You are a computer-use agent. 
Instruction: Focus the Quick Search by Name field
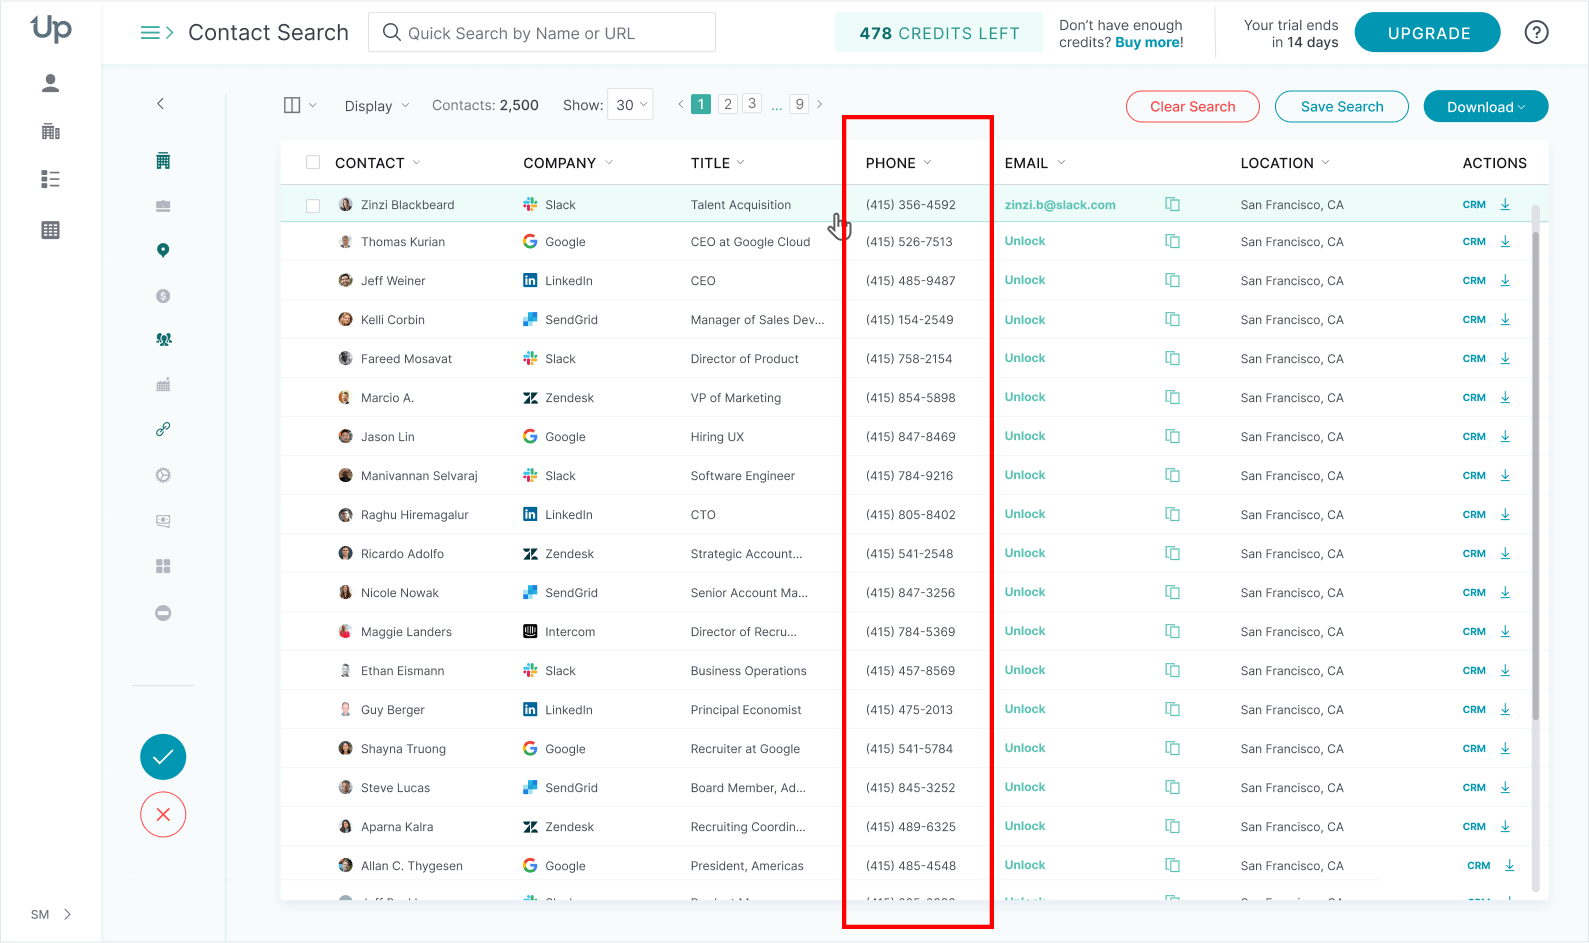[x=542, y=32]
